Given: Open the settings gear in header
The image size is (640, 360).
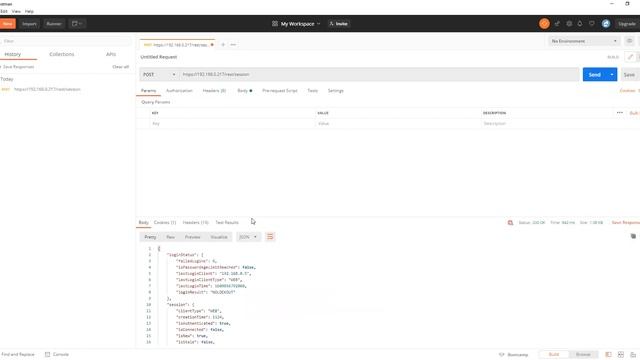Looking at the screenshot, I should (x=569, y=24).
